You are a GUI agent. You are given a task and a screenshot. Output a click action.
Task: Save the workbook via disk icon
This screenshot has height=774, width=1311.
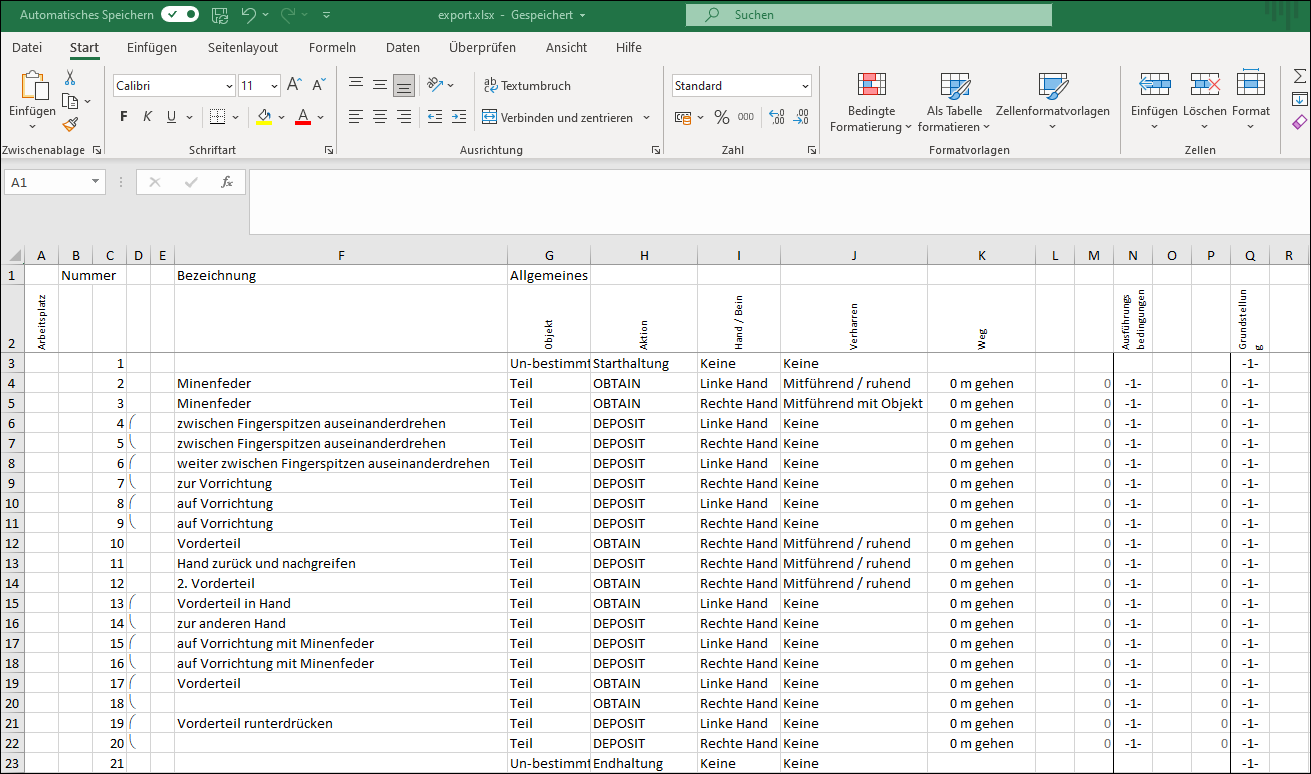tap(220, 15)
